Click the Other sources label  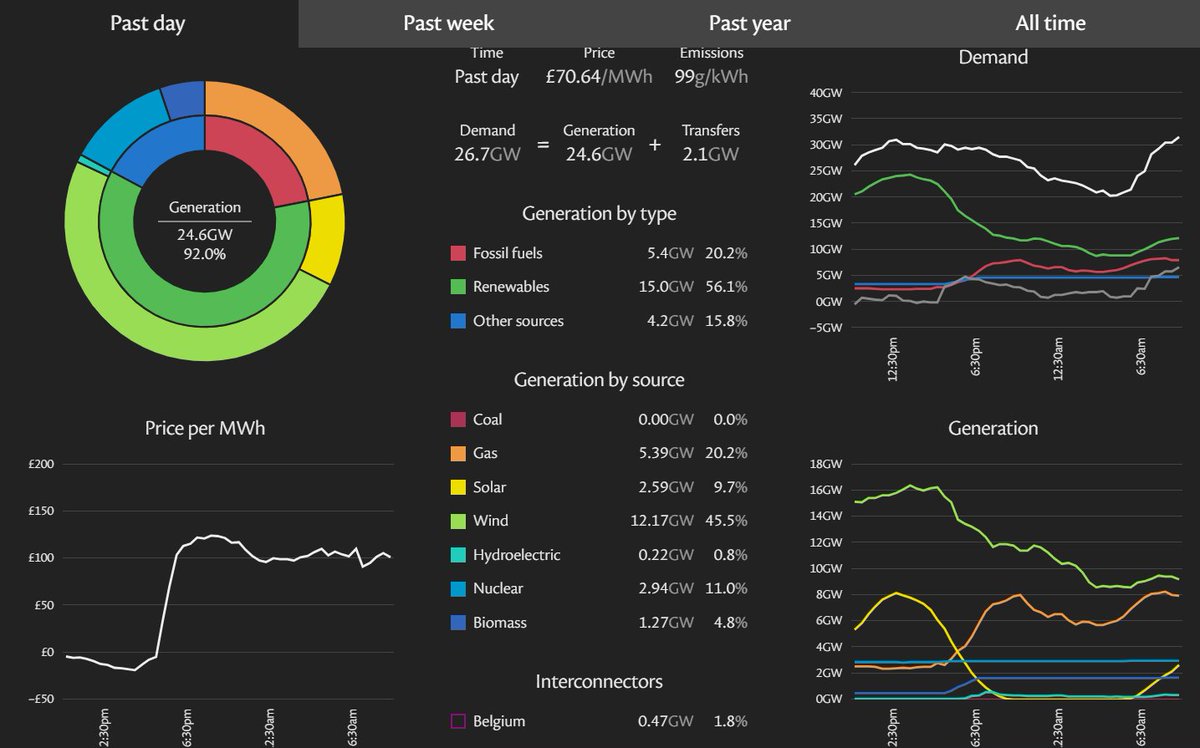click(518, 321)
